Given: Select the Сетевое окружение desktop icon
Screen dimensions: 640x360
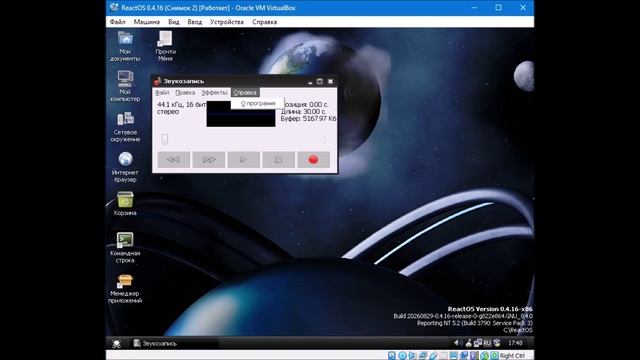Looking at the screenshot, I should point(125,127).
